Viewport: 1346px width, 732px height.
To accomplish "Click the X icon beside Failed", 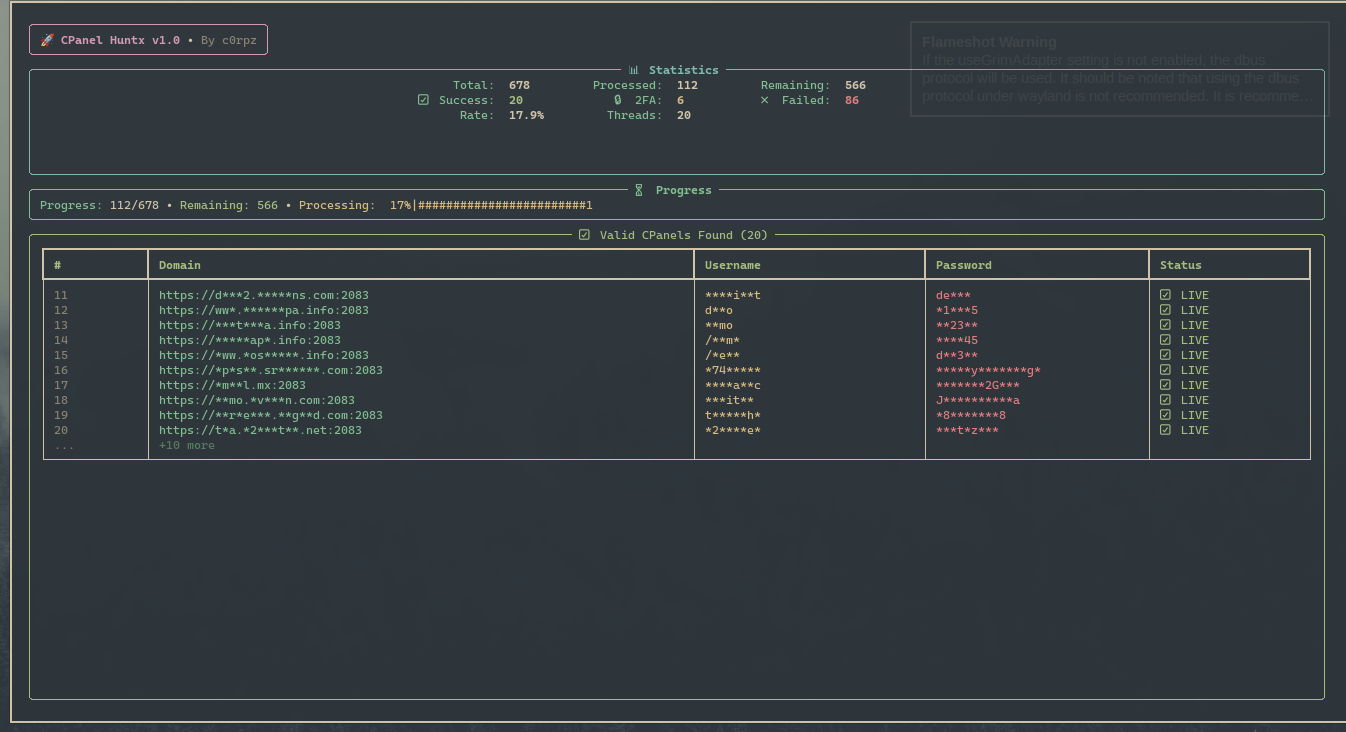I will tap(765, 100).
